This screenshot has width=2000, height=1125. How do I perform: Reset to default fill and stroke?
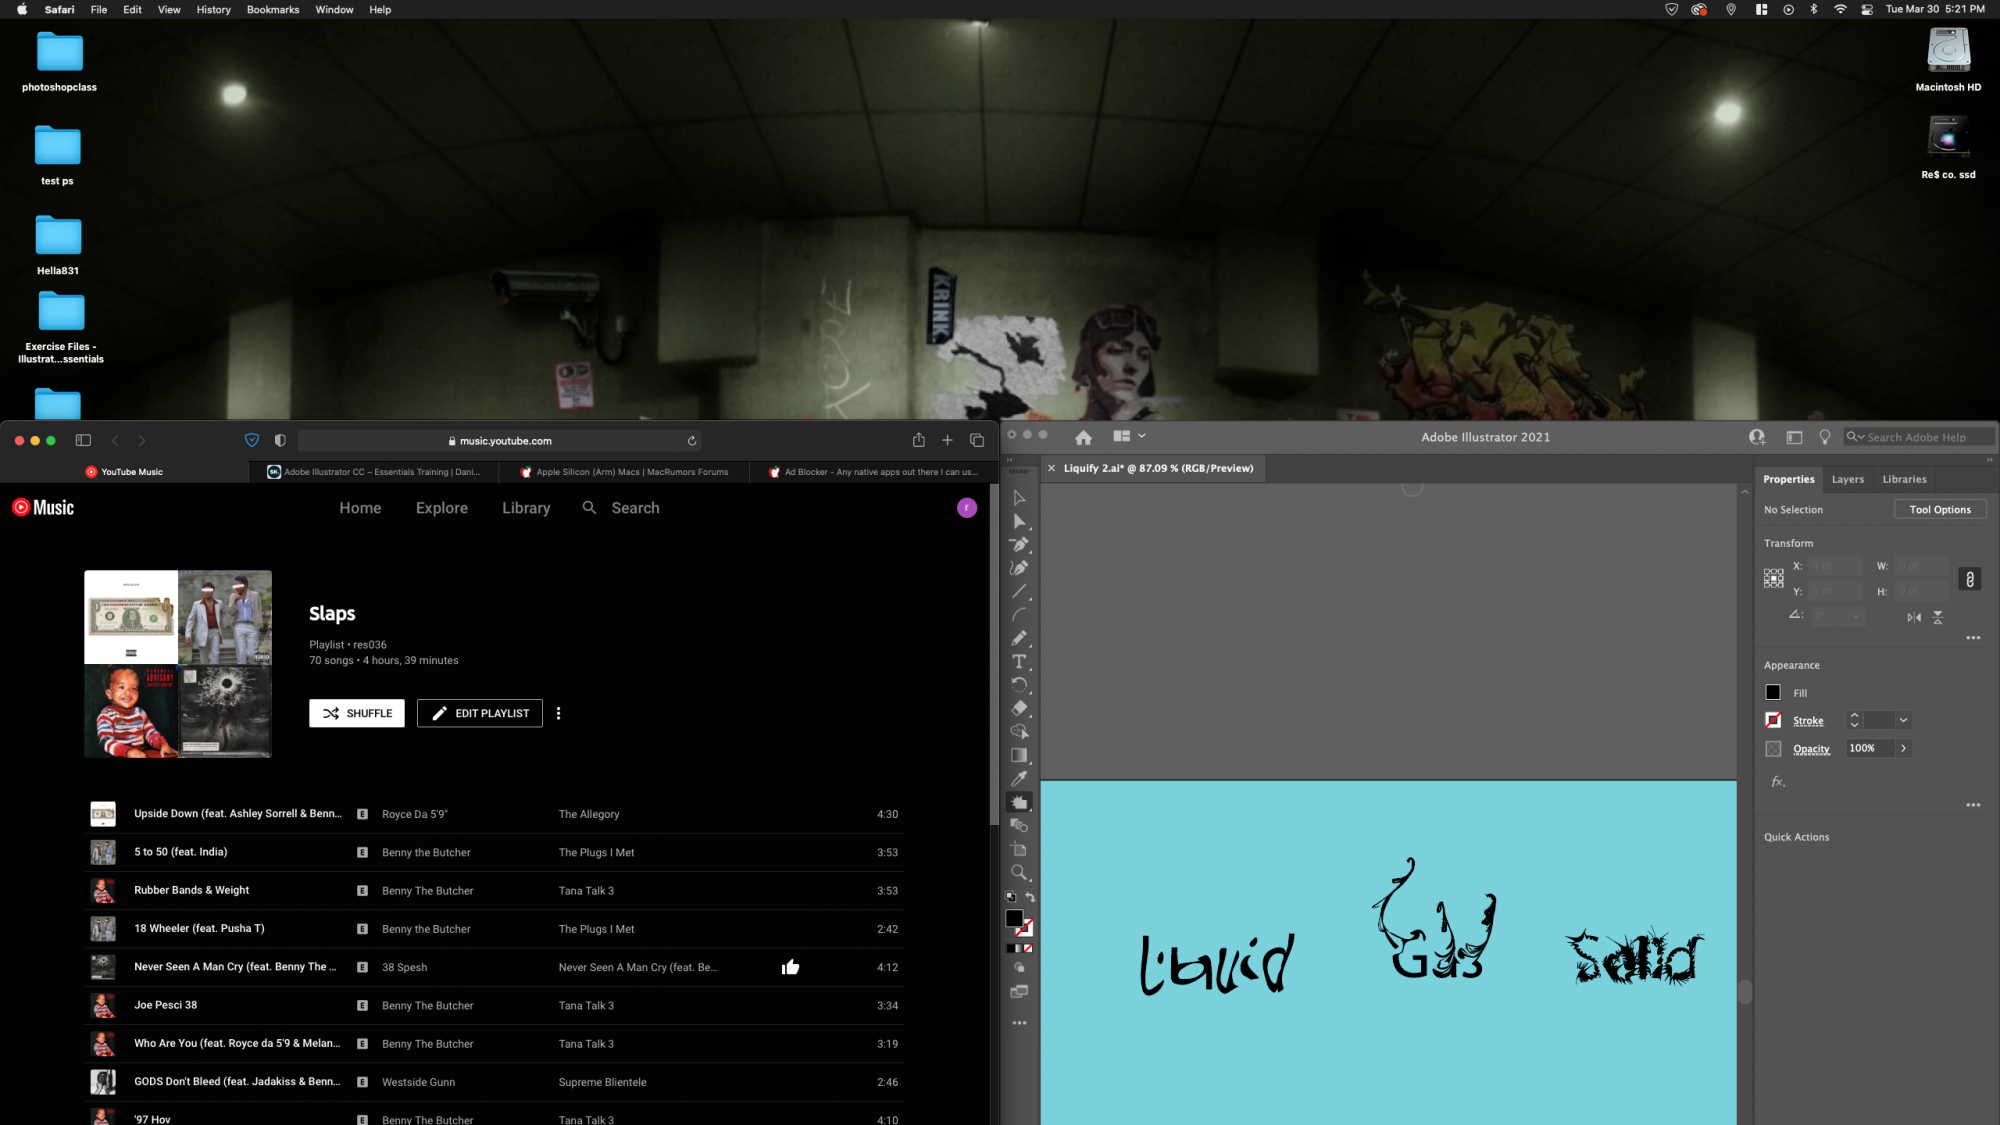point(1010,897)
